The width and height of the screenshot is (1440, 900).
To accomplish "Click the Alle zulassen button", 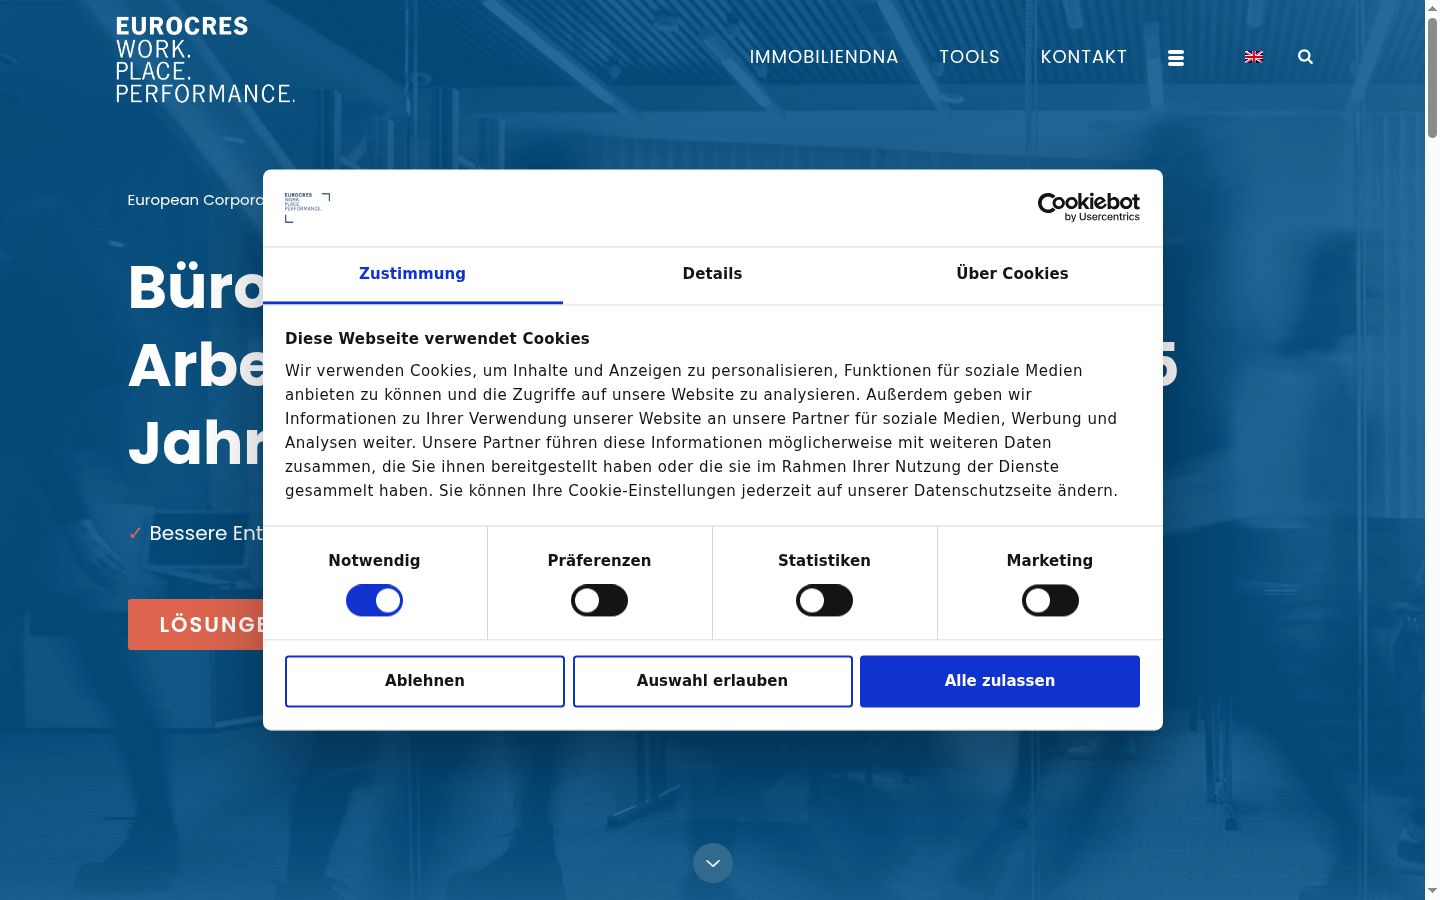I will point(1000,681).
